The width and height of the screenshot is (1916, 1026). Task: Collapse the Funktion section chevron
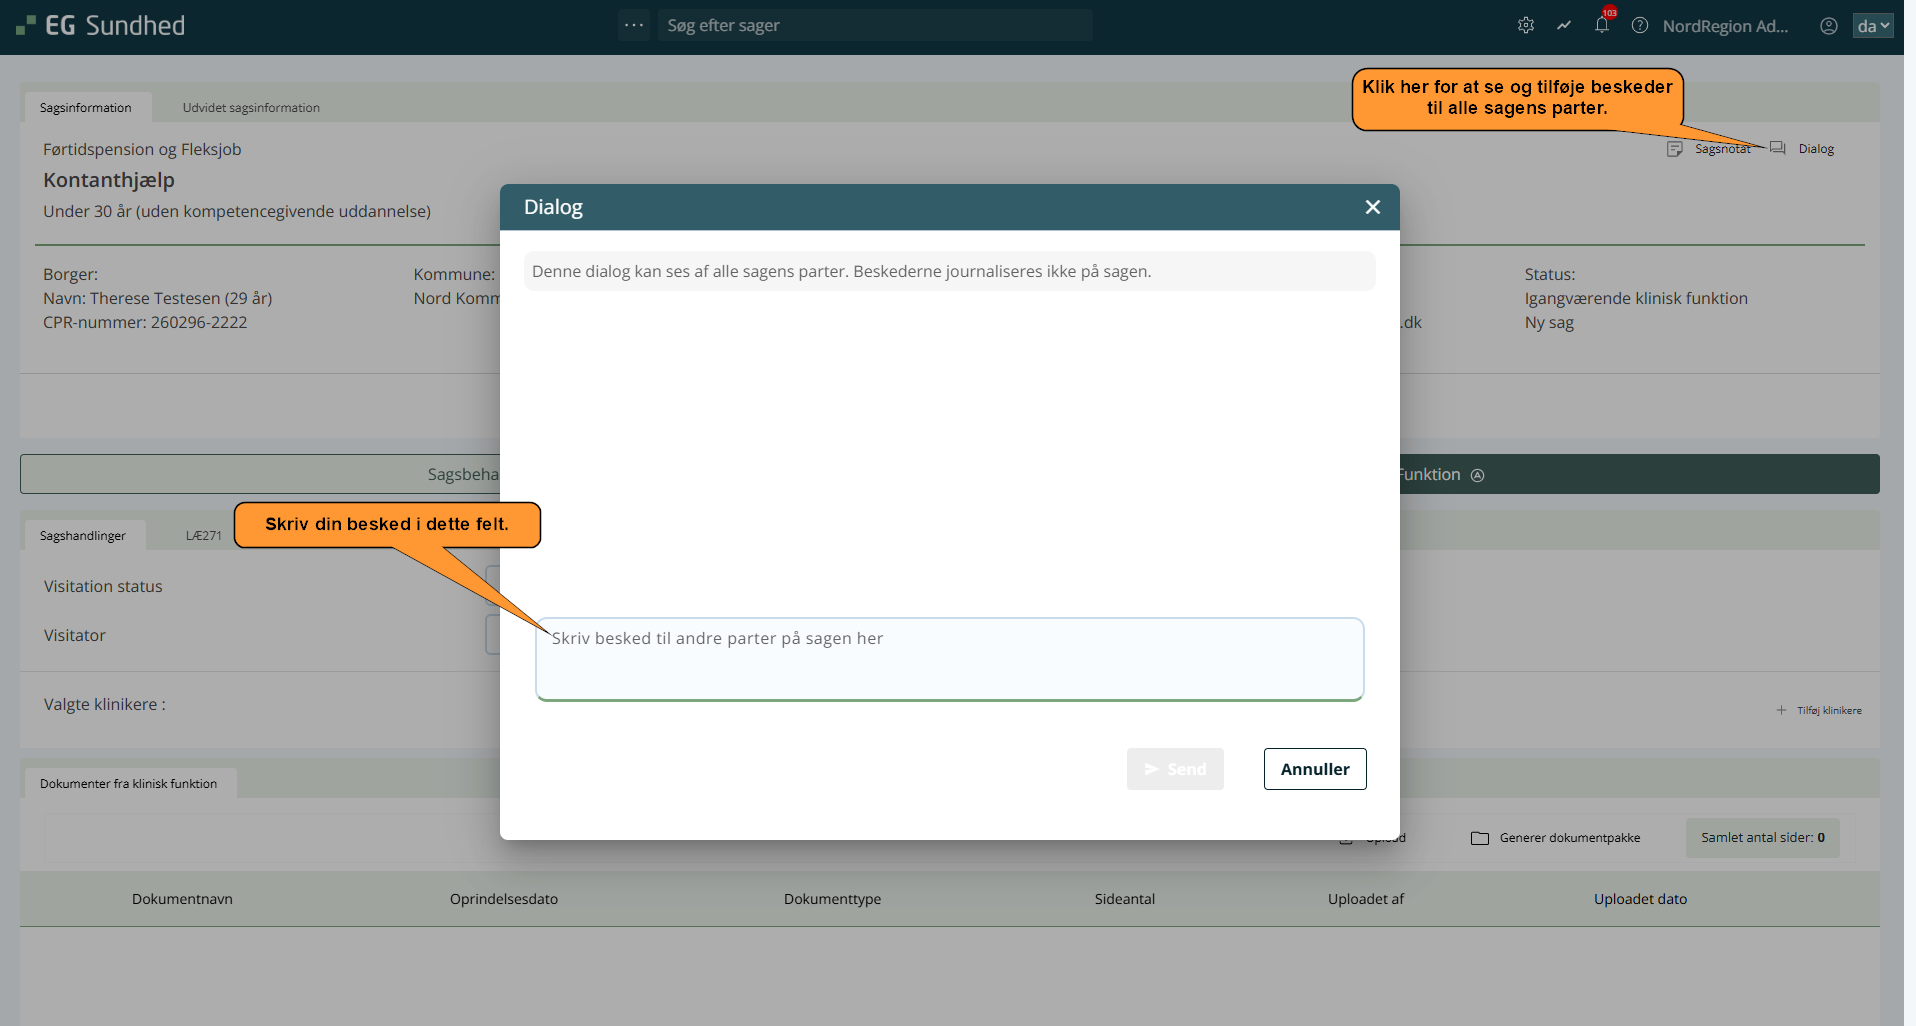pyautogui.click(x=1478, y=475)
